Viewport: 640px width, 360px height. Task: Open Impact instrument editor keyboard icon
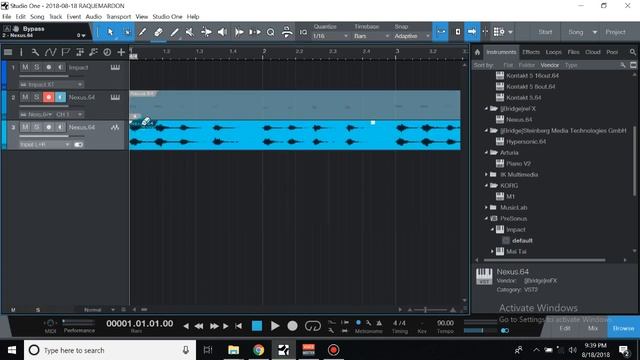coord(115,67)
